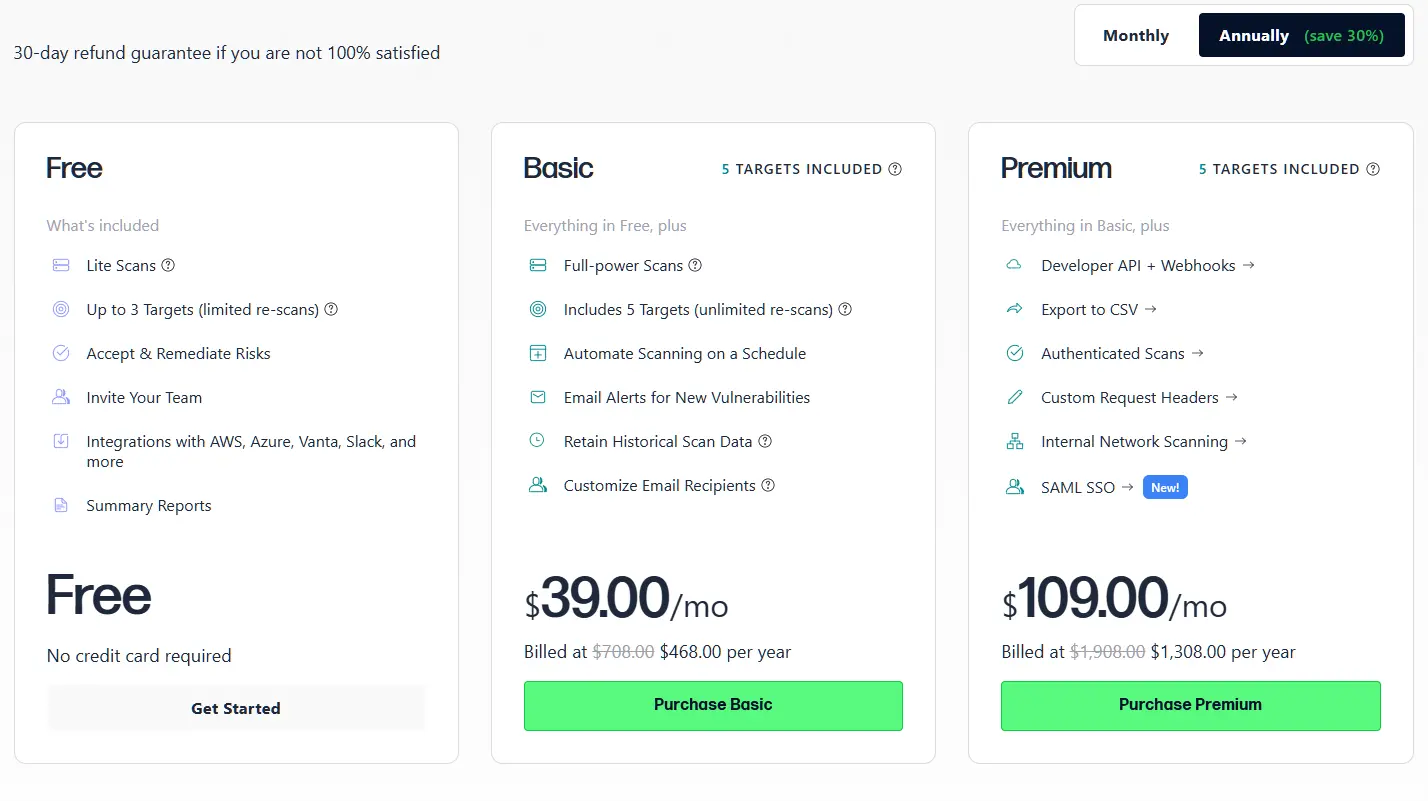Select Annually billing option
The width and height of the screenshot is (1428, 801).
(1301, 36)
